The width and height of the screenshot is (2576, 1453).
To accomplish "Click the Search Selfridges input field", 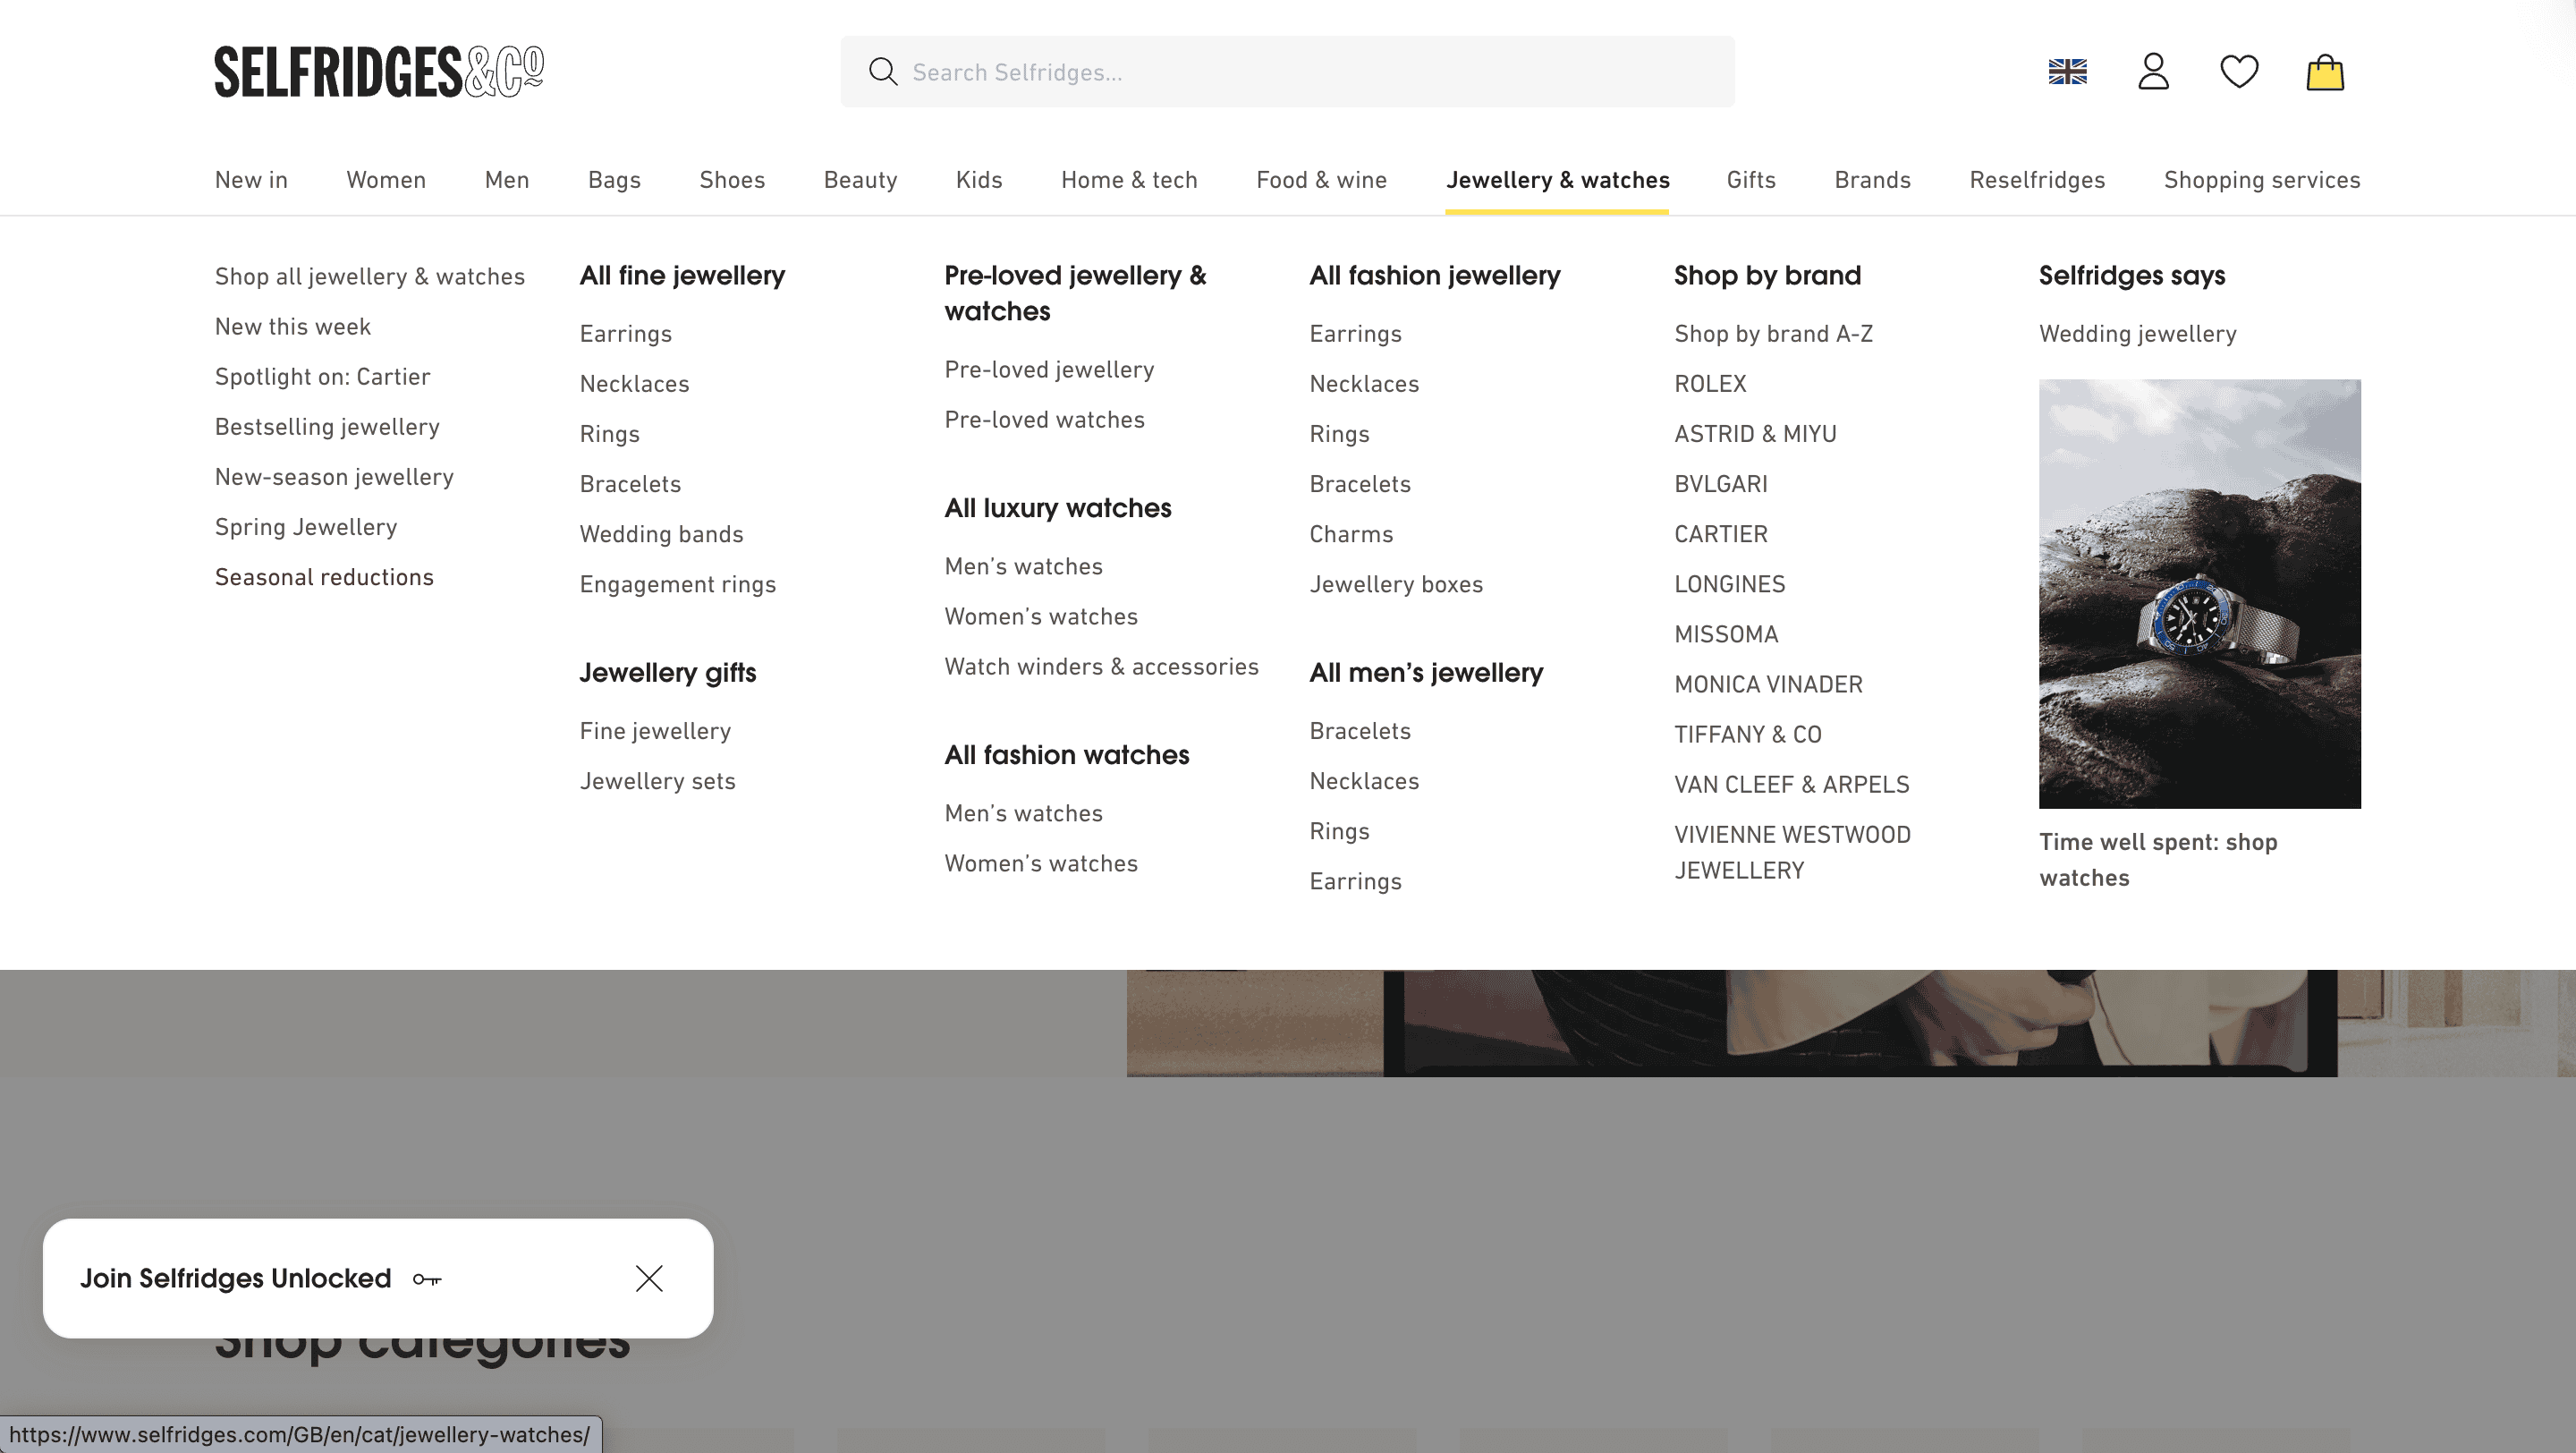I will [1300, 72].
